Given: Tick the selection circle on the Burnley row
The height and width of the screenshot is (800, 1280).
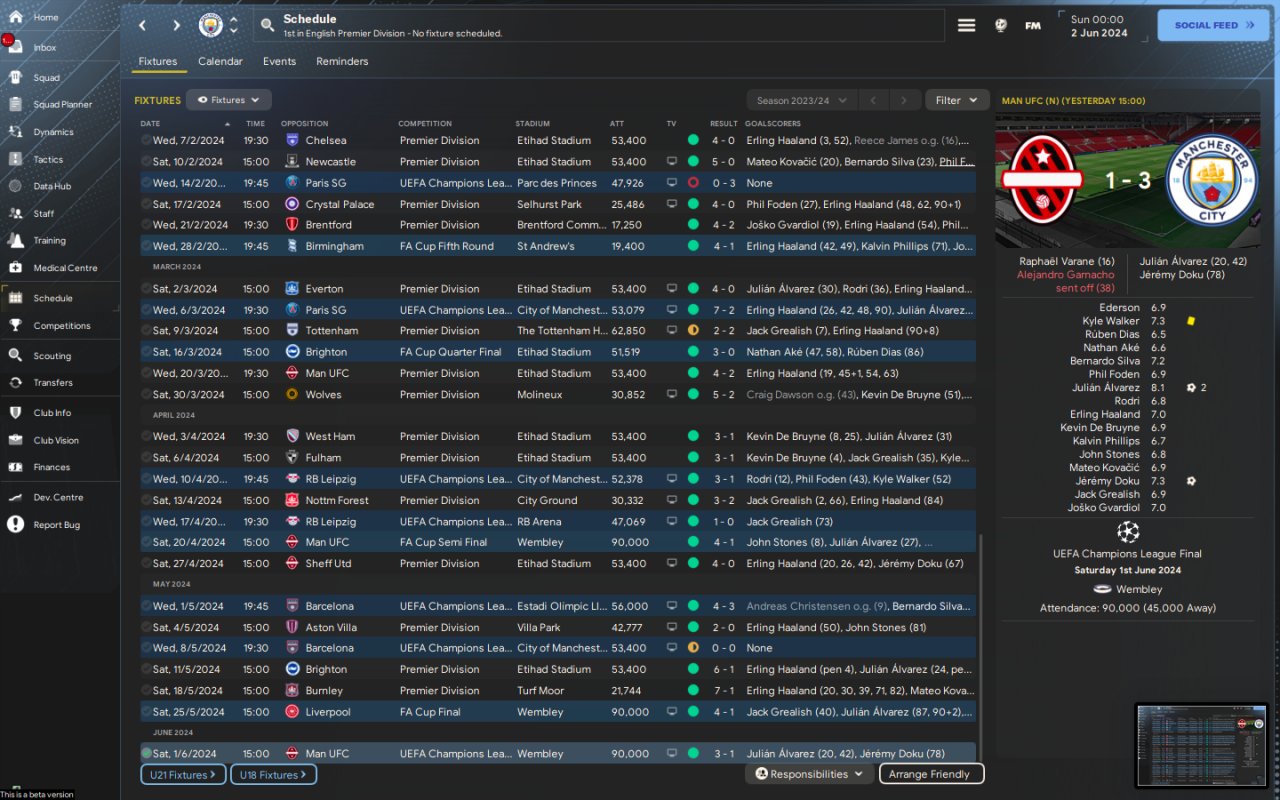Looking at the screenshot, I should 146,690.
